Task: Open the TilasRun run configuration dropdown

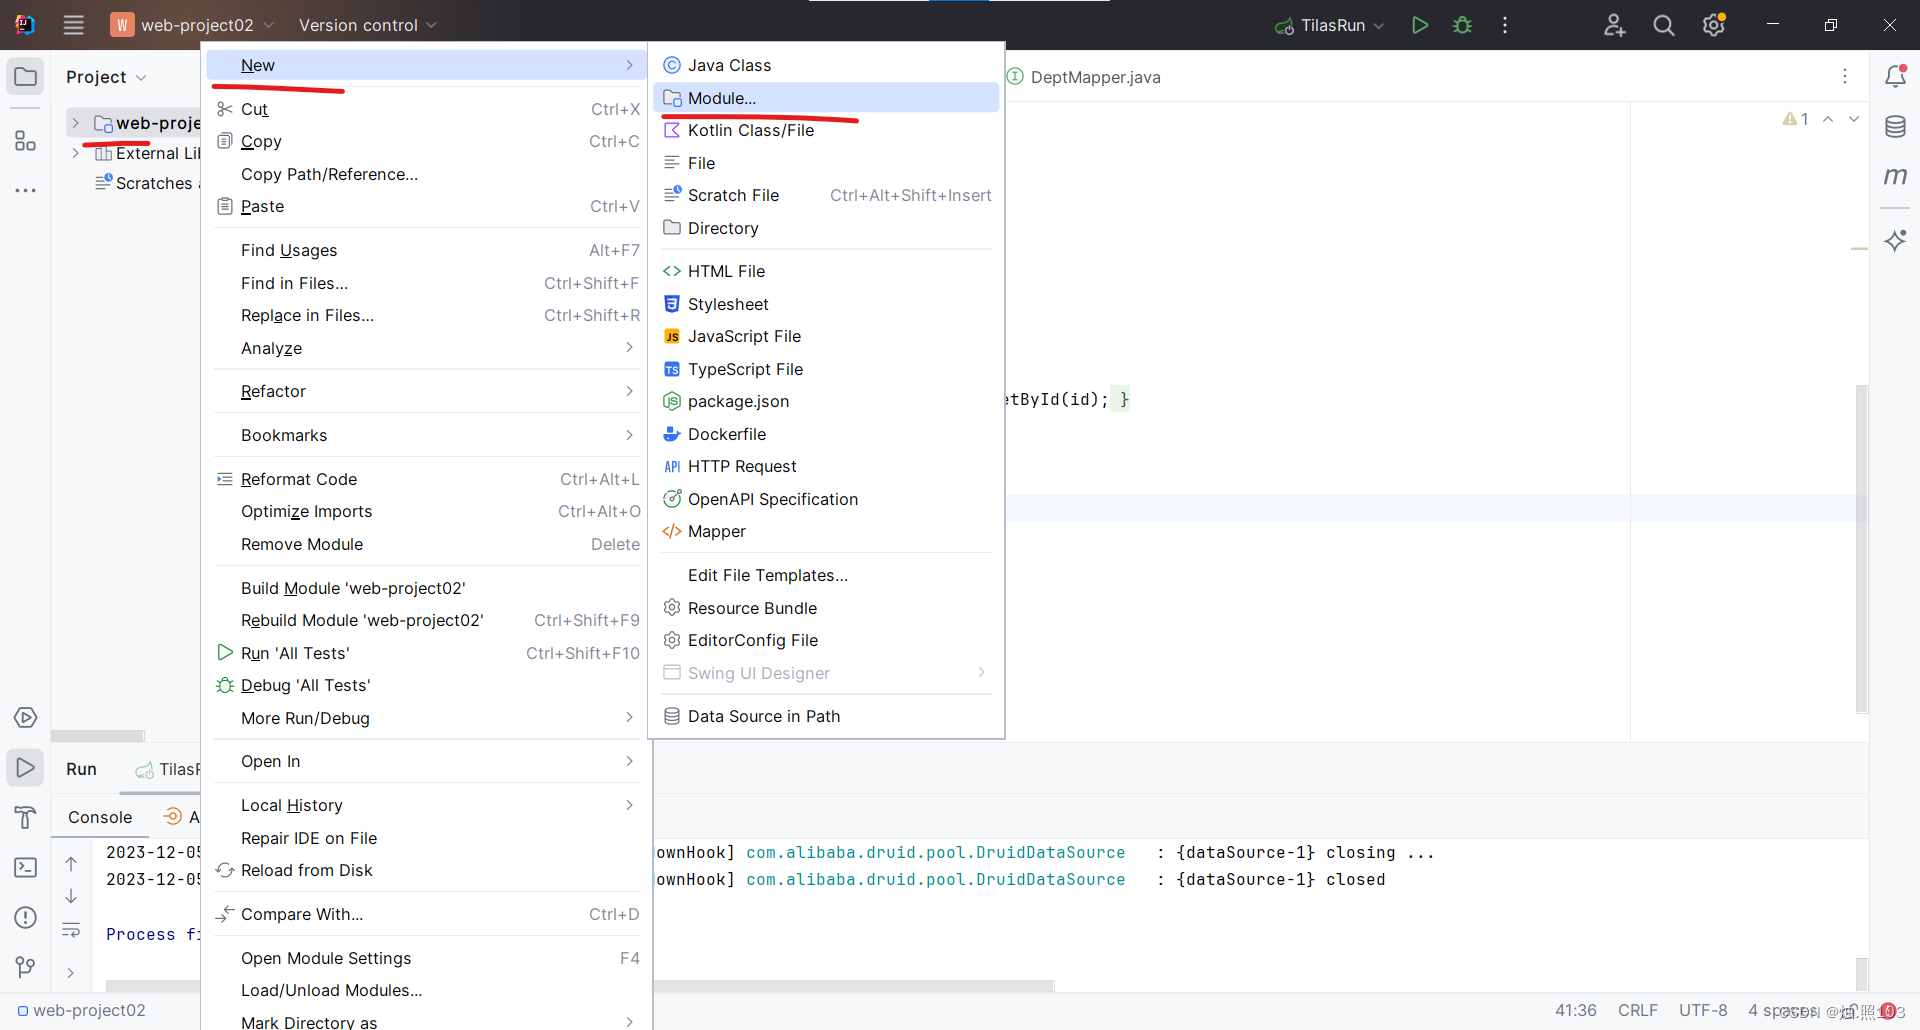Action: coord(1330,25)
